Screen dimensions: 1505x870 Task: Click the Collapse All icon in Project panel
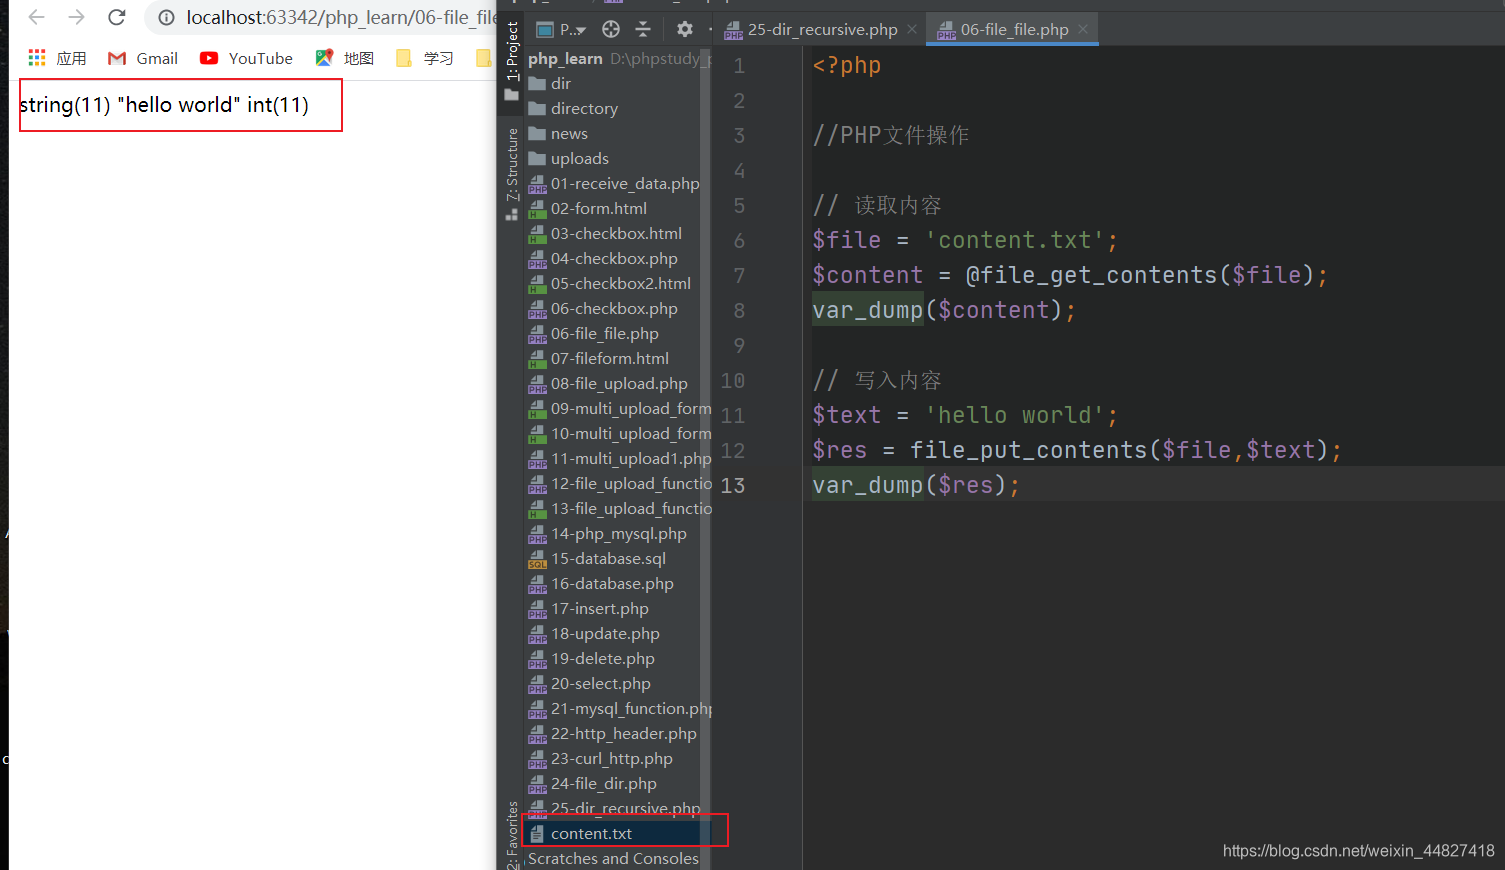(643, 29)
